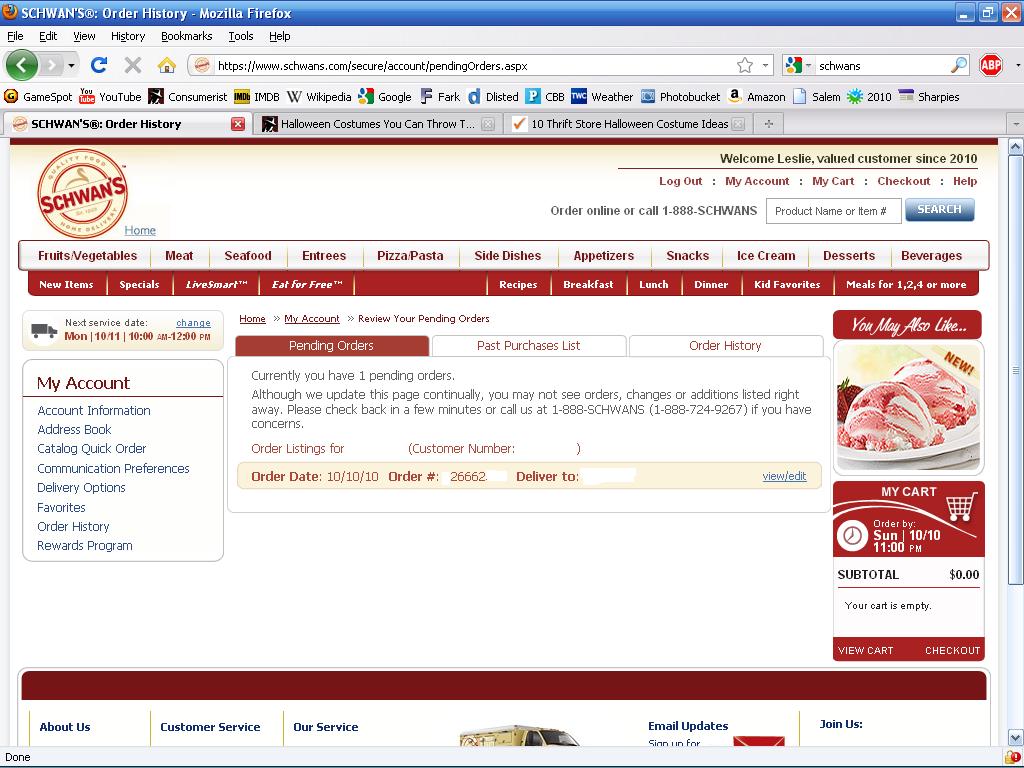Select the Past Purchases List tab
Screen dimensions: 1024x768
529,345
